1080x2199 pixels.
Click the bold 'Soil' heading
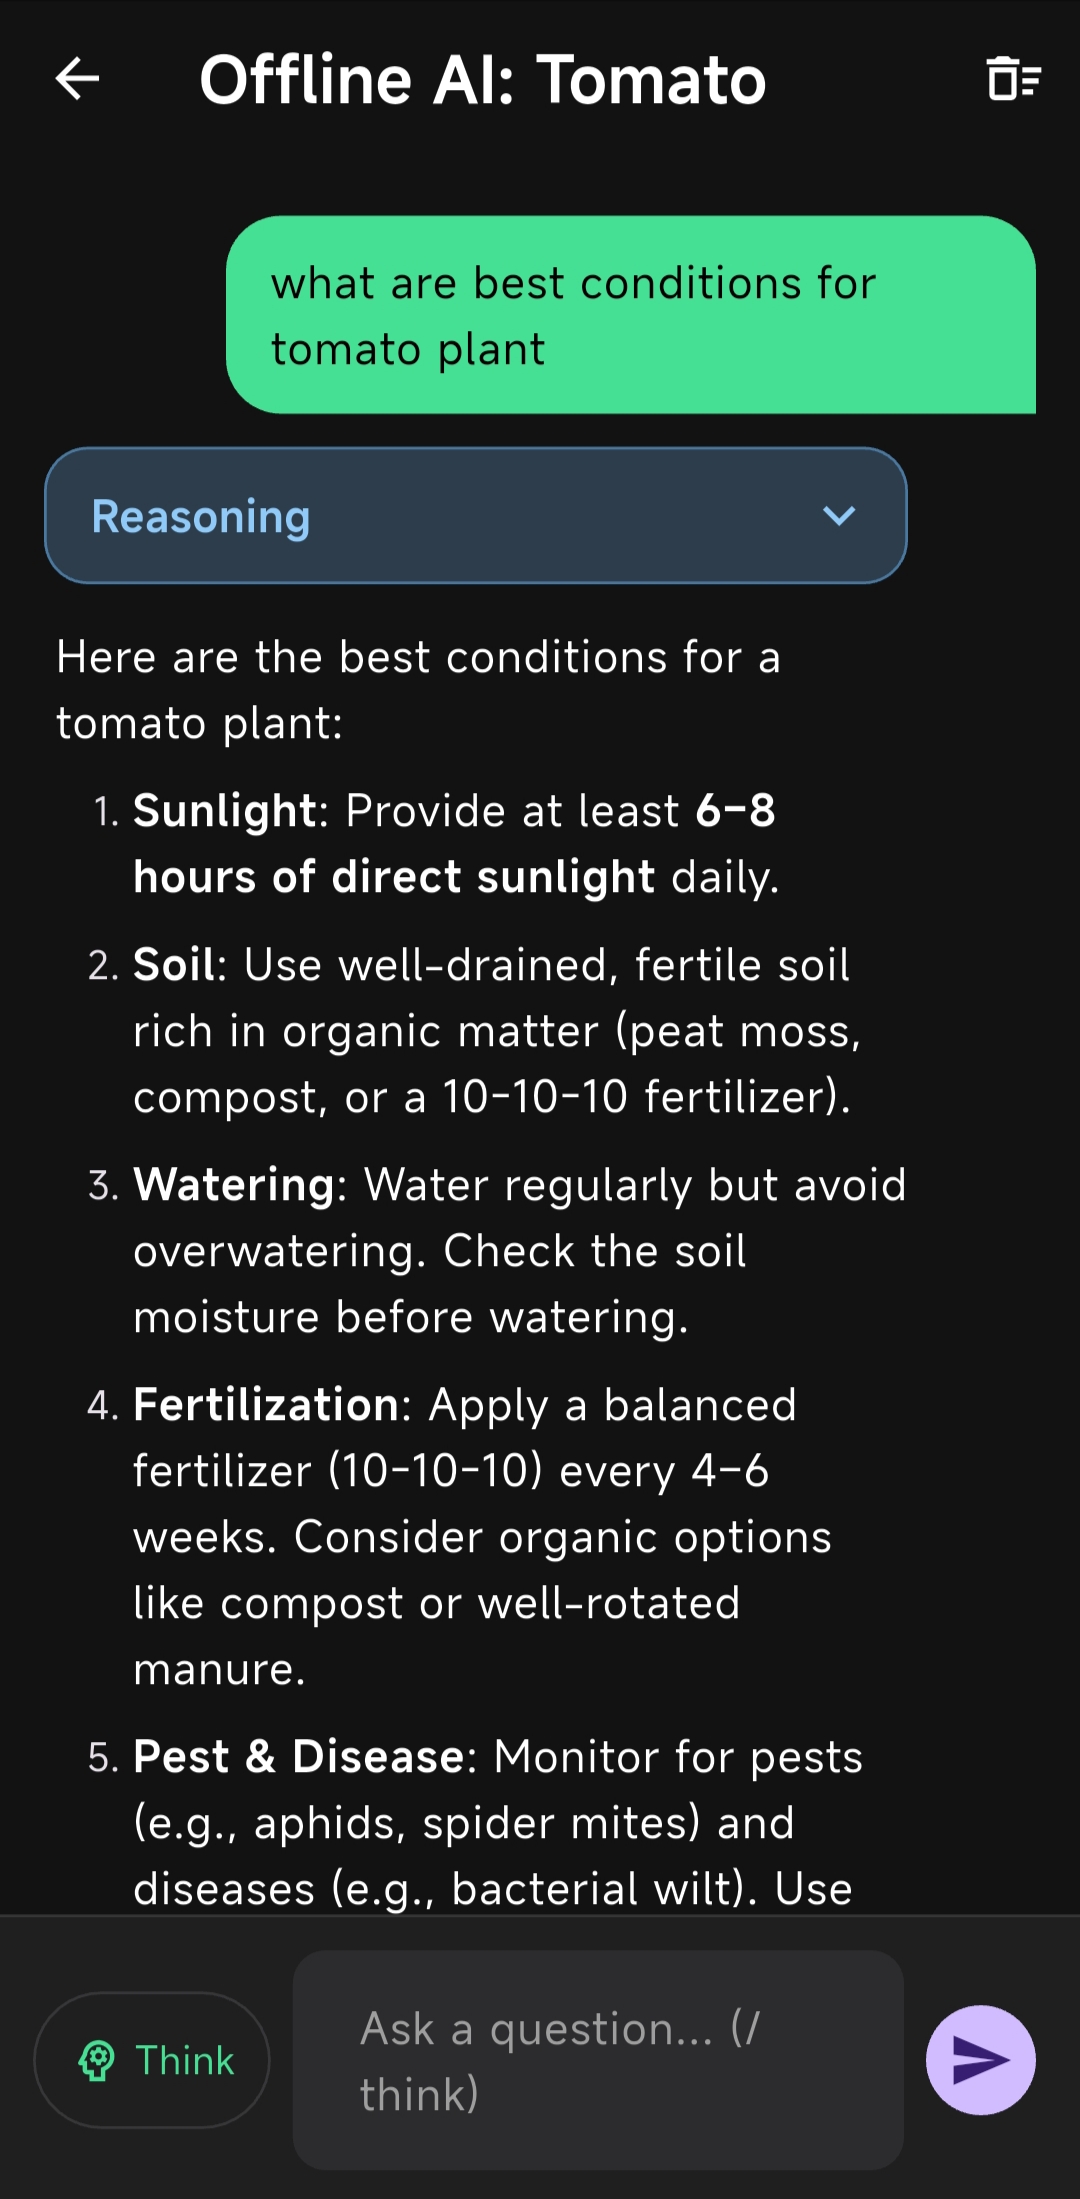click(174, 965)
